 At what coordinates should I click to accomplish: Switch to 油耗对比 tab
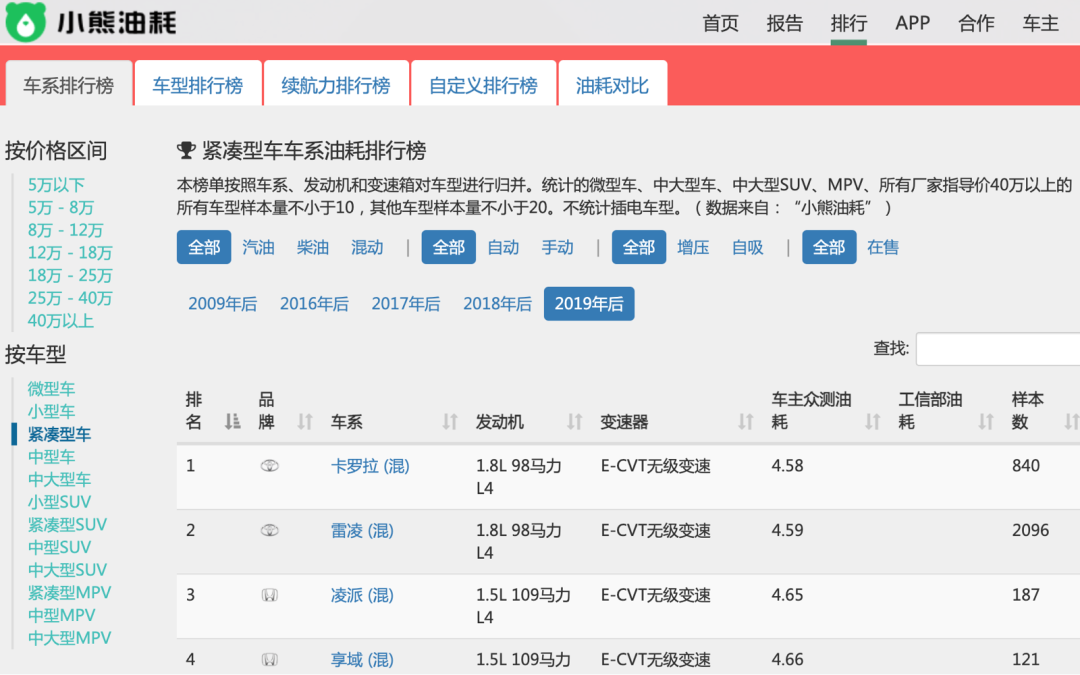click(612, 85)
